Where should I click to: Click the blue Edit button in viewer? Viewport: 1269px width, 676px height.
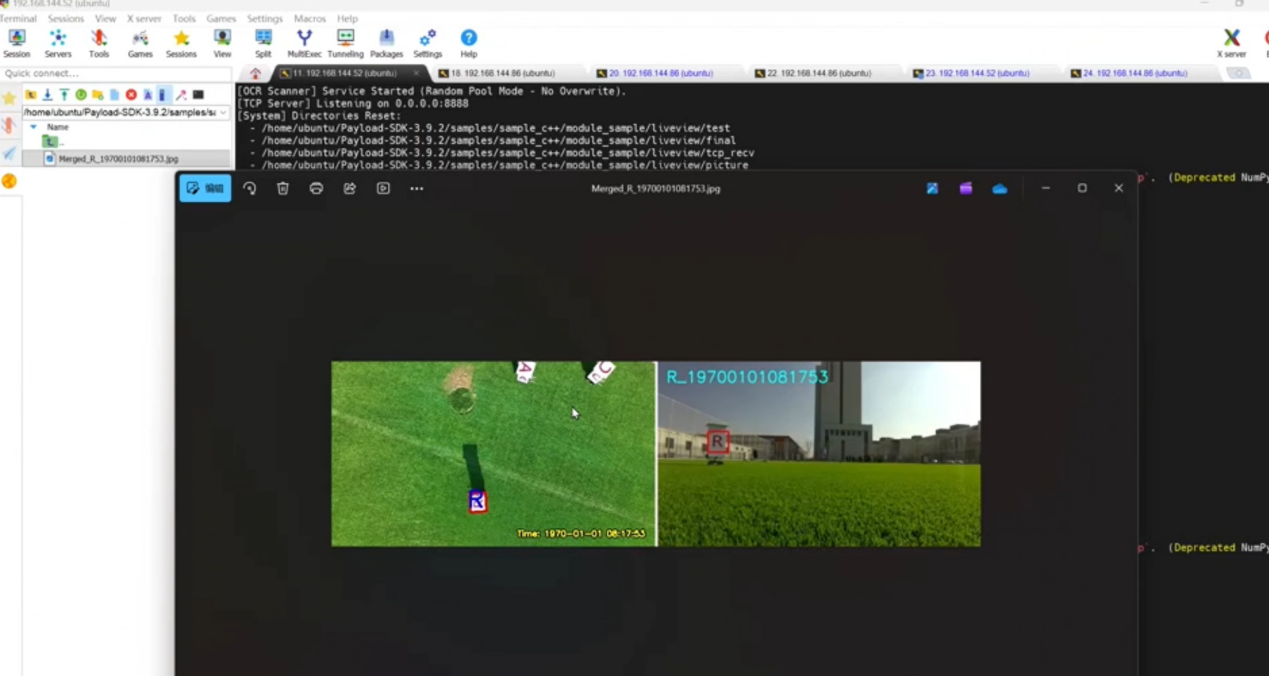(205, 188)
